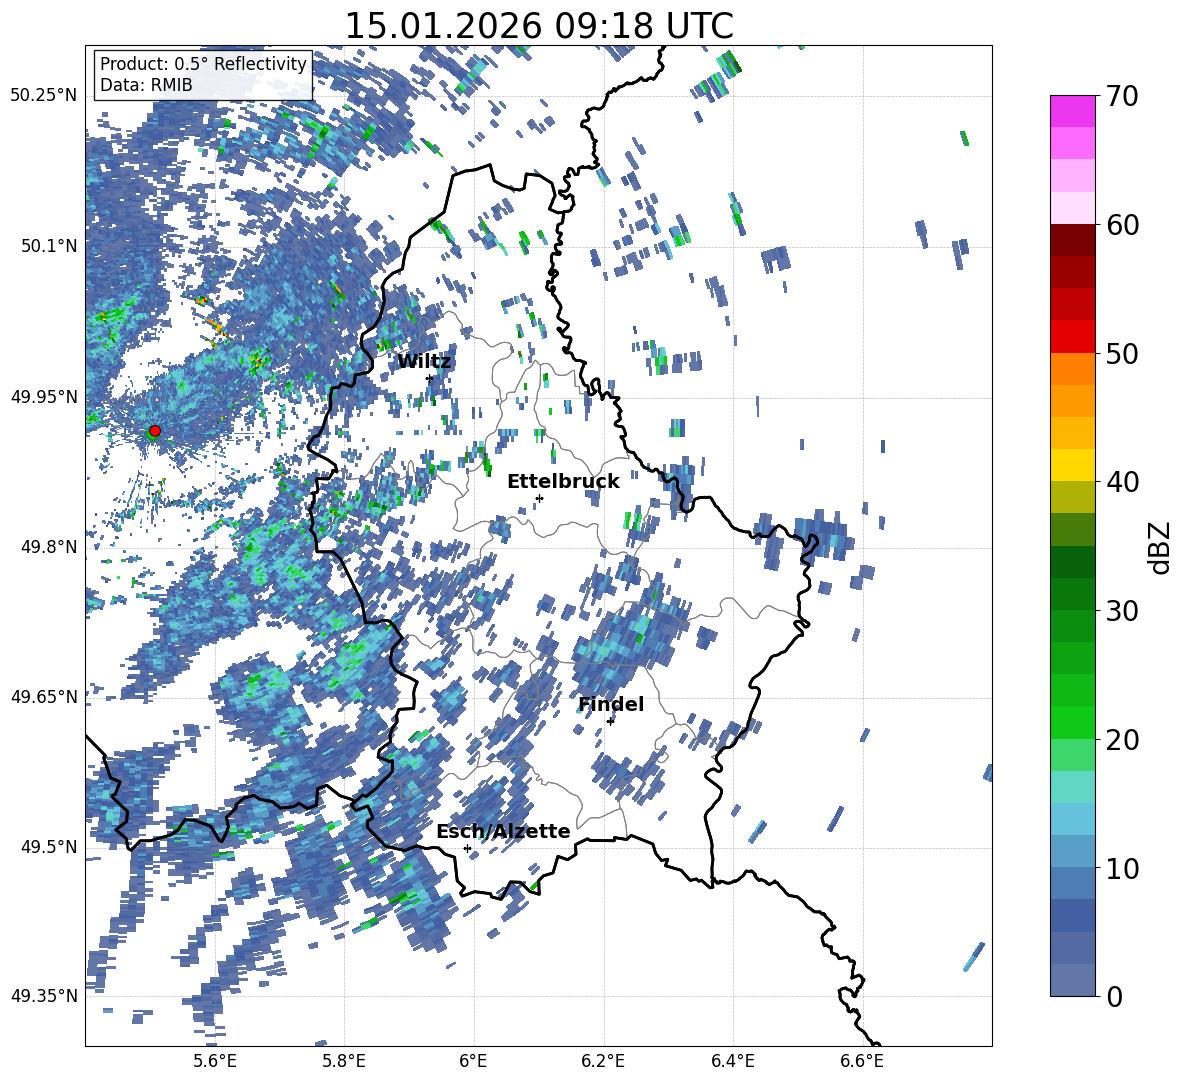Viewport: 1184px width, 1081px height.
Task: Click the 49.65°N latitude label
Action: point(44,696)
